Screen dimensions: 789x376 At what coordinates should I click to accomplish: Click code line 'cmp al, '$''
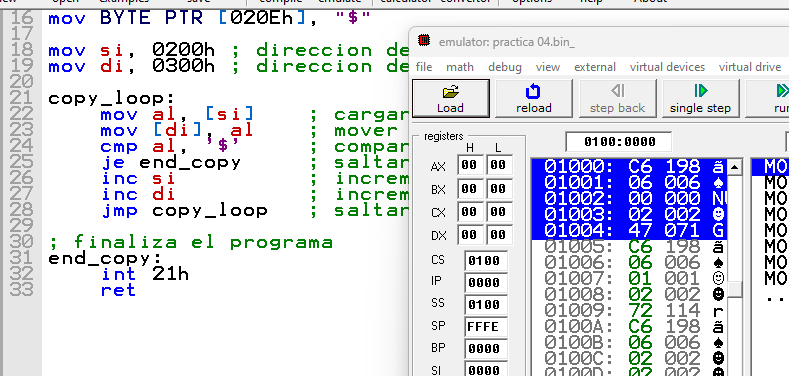click(x=171, y=147)
